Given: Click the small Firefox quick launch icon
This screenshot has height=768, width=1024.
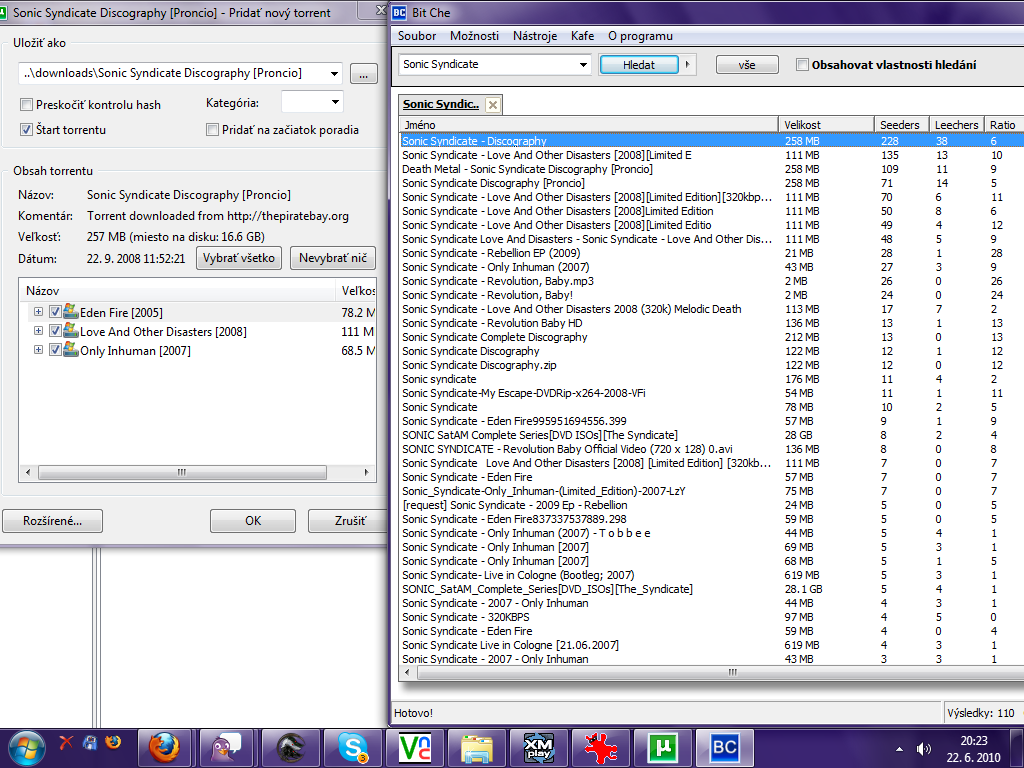Looking at the screenshot, I should [114, 743].
